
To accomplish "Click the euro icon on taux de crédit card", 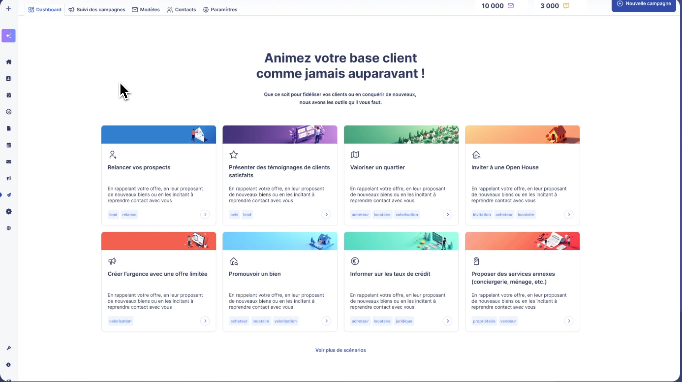I will [x=355, y=261].
